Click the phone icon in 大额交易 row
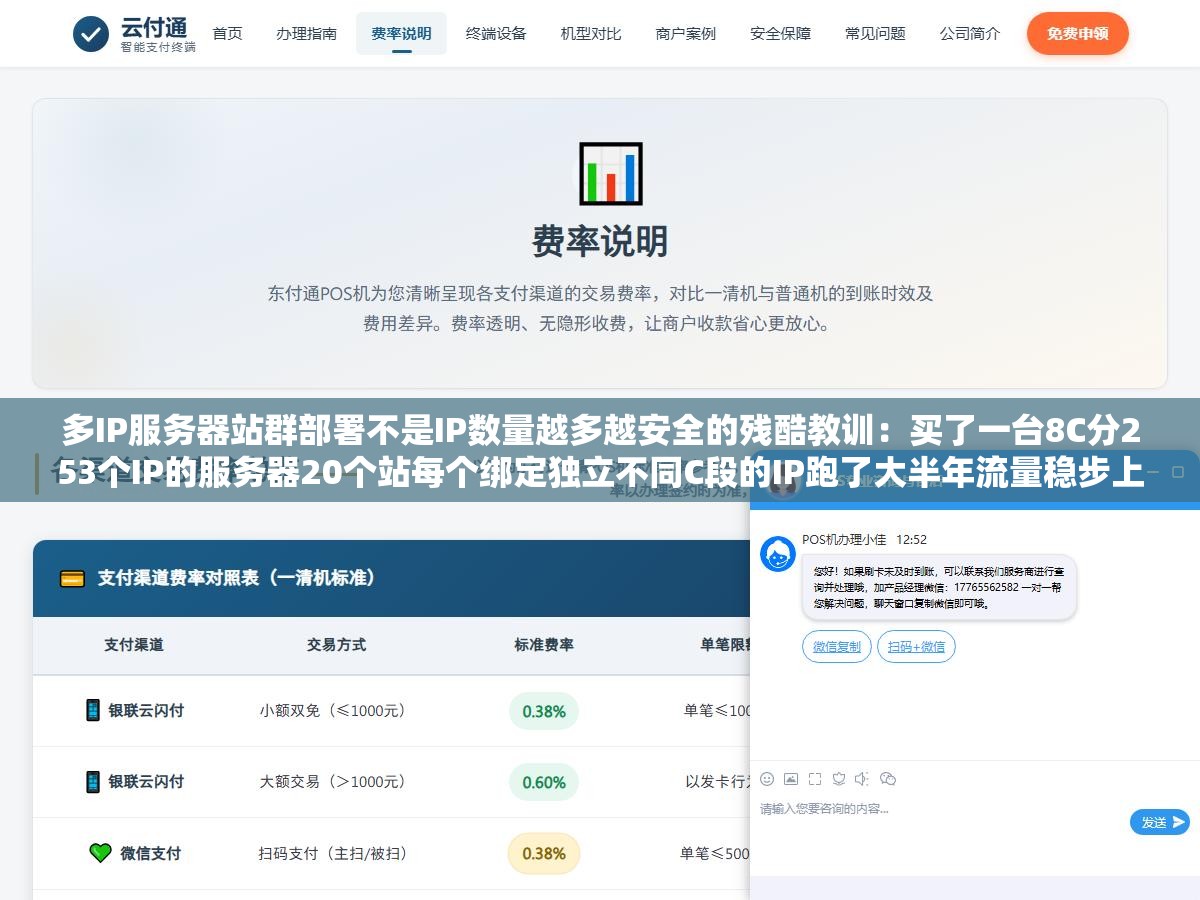Screen dimensions: 1200x900 click(93, 781)
